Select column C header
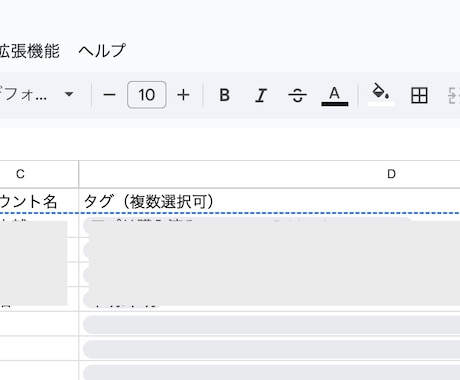The height and width of the screenshot is (380, 460). click(x=39, y=174)
